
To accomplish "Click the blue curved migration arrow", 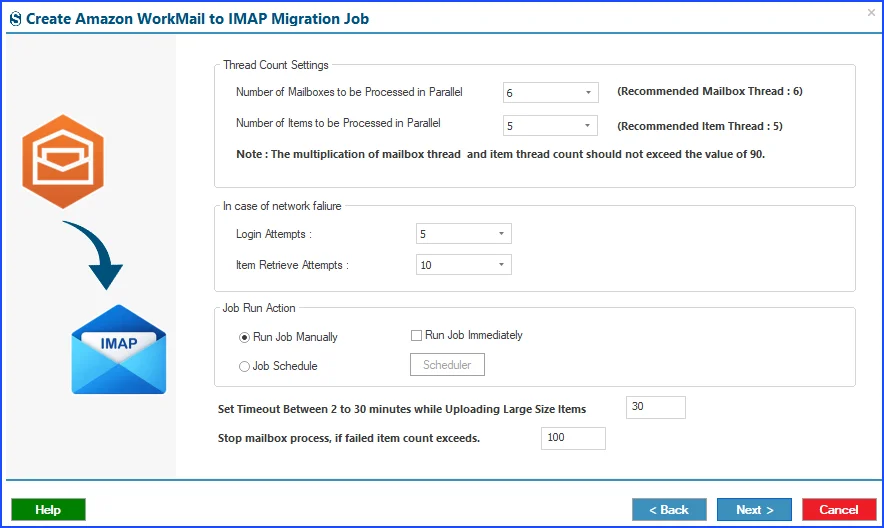I will (x=95, y=255).
